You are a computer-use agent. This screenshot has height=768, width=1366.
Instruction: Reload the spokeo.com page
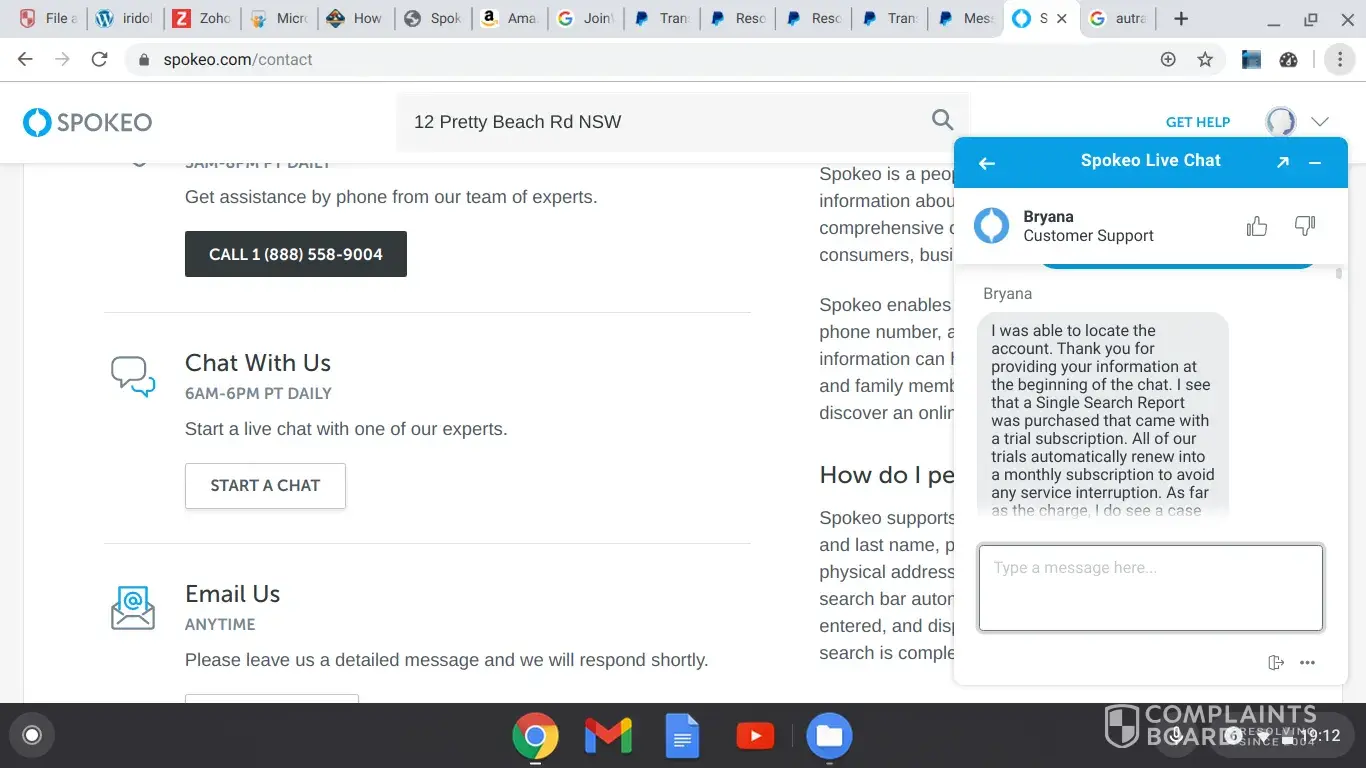click(99, 59)
